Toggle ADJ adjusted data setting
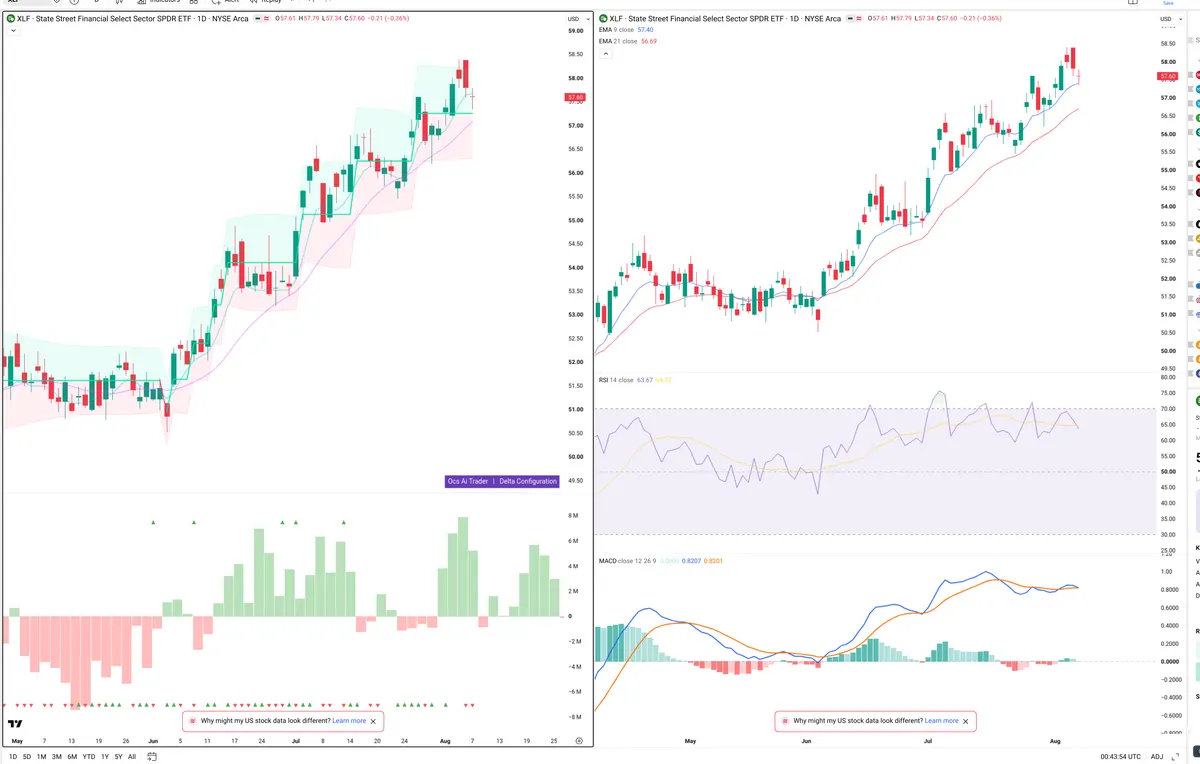 coord(1157,757)
